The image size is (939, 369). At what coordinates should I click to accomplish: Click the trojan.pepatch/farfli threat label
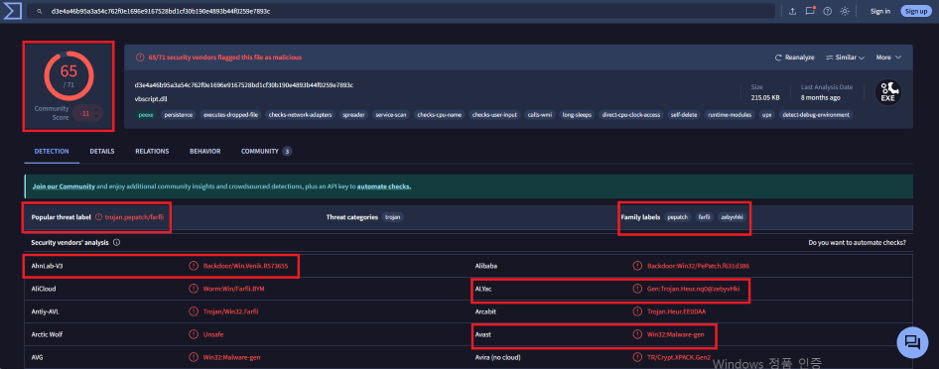pos(135,217)
